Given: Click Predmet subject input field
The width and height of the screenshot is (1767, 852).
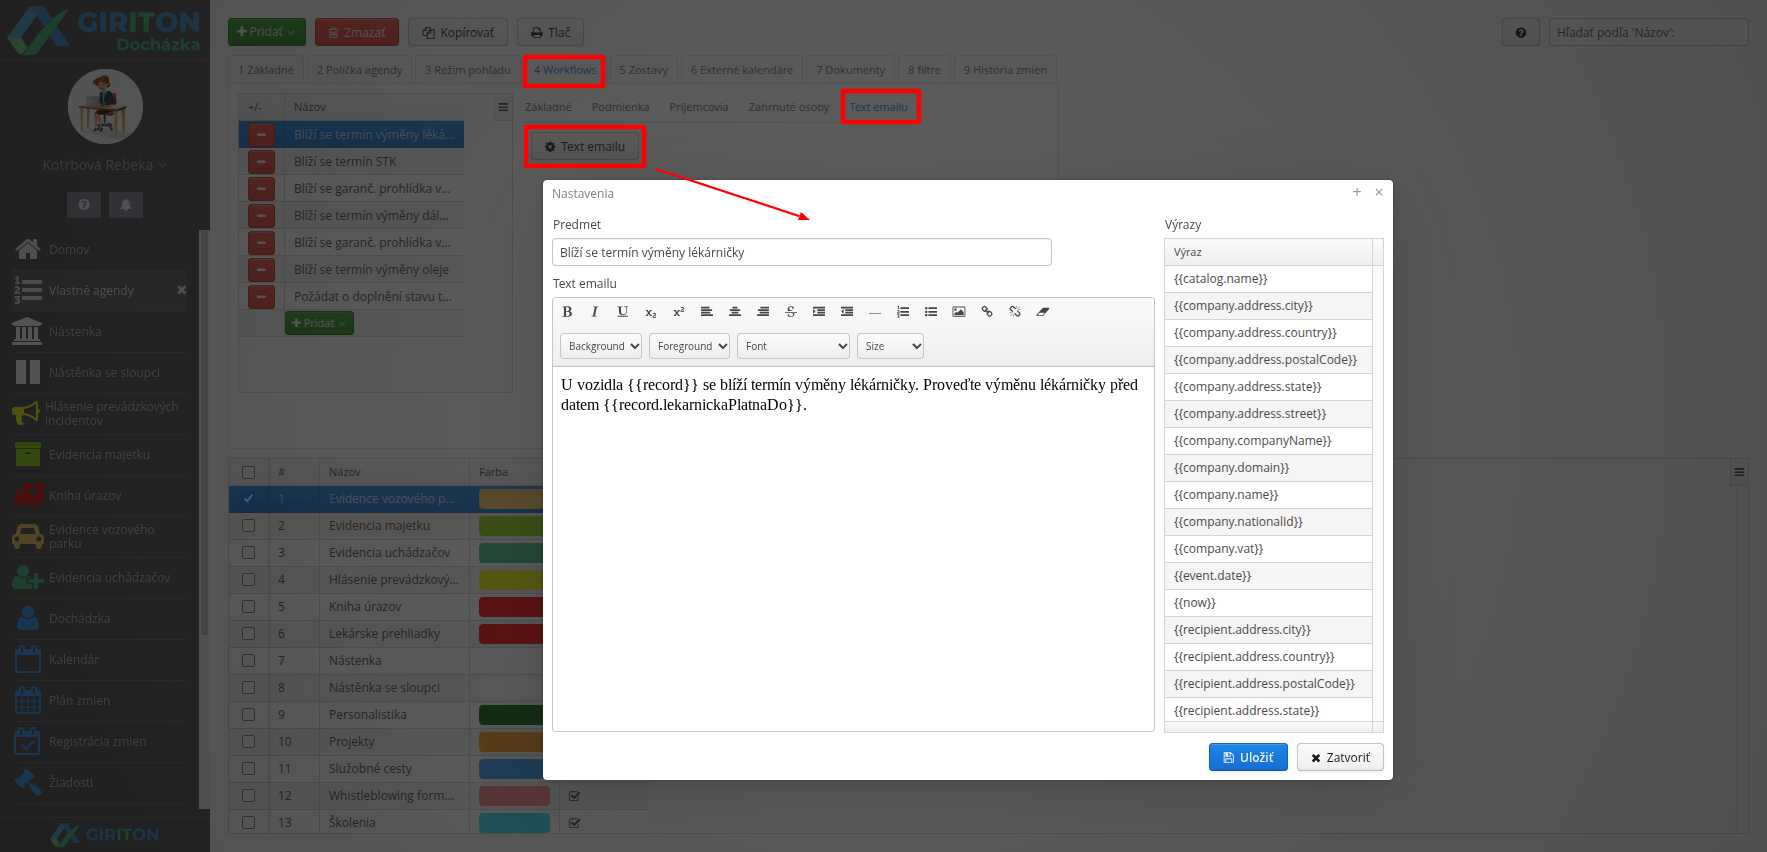Looking at the screenshot, I should coord(802,252).
